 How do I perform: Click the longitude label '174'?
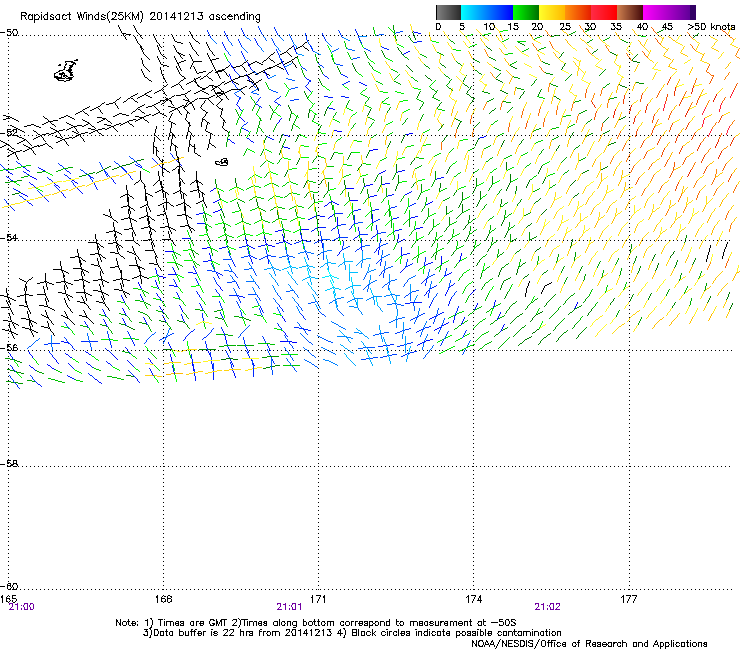pyautogui.click(x=473, y=599)
